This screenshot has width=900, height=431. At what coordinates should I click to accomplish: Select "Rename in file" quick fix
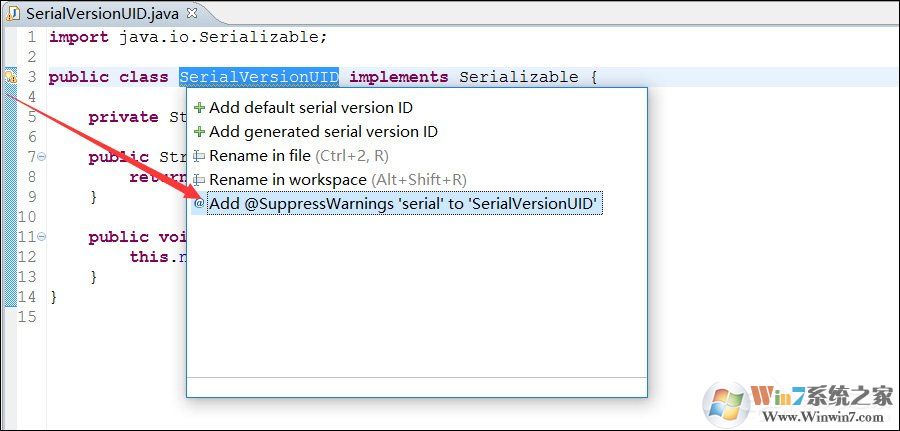(x=260, y=156)
